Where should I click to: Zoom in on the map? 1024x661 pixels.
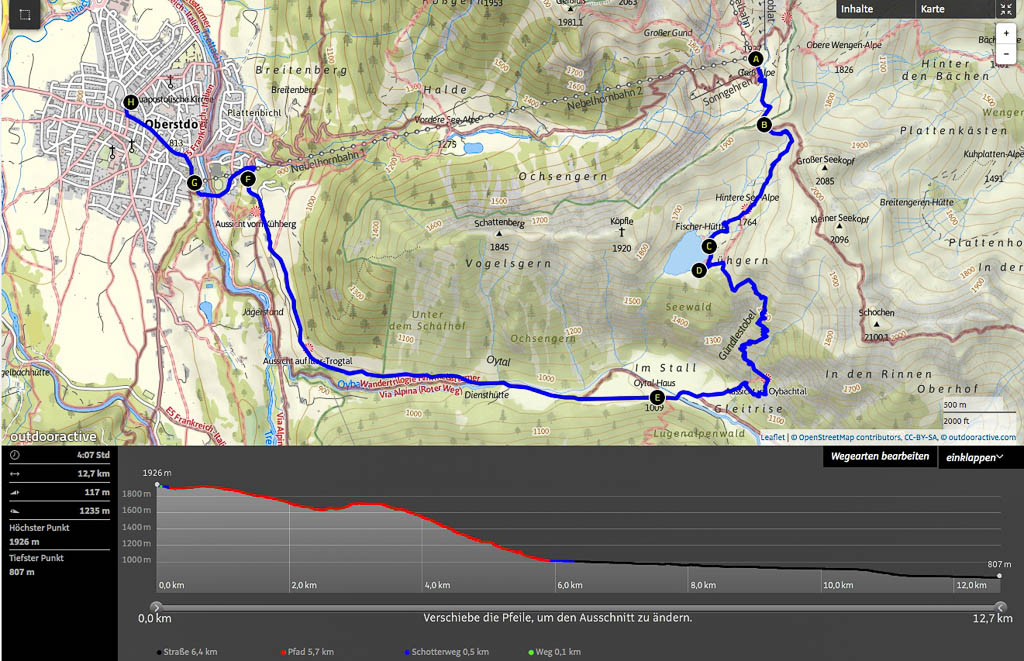tap(1005, 33)
